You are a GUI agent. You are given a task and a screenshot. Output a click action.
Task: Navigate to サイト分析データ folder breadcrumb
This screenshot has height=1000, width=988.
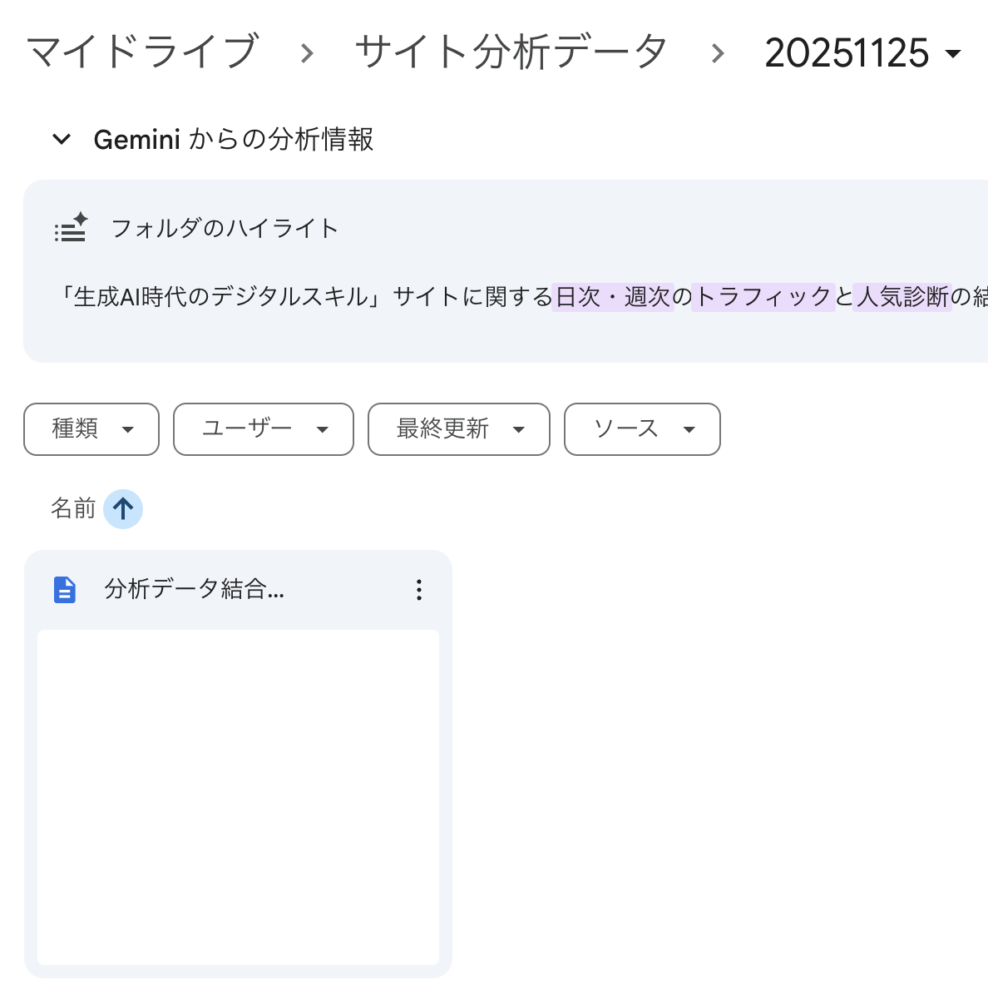point(510,52)
